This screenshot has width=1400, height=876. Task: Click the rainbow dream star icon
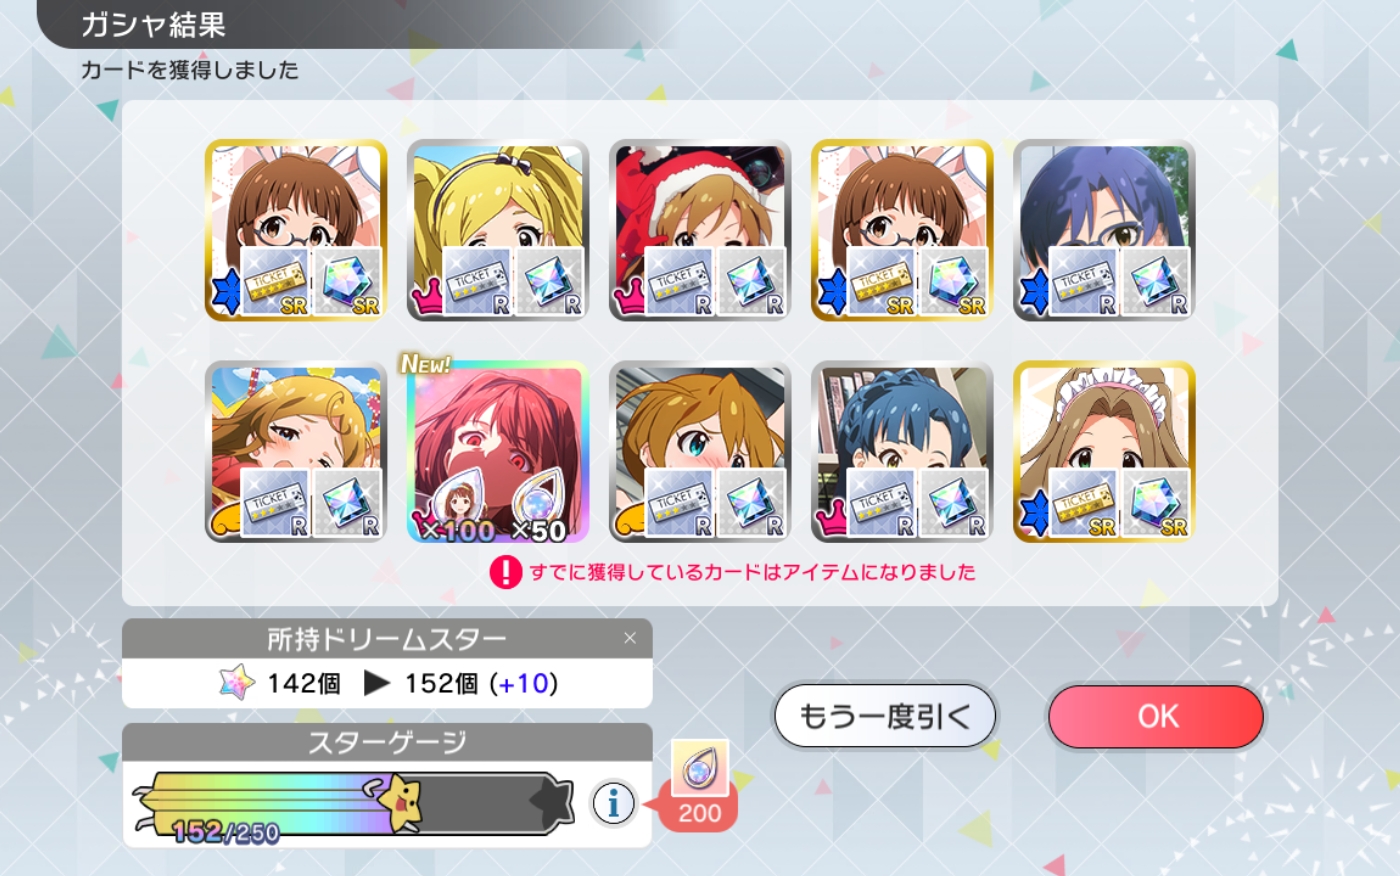pos(236,683)
